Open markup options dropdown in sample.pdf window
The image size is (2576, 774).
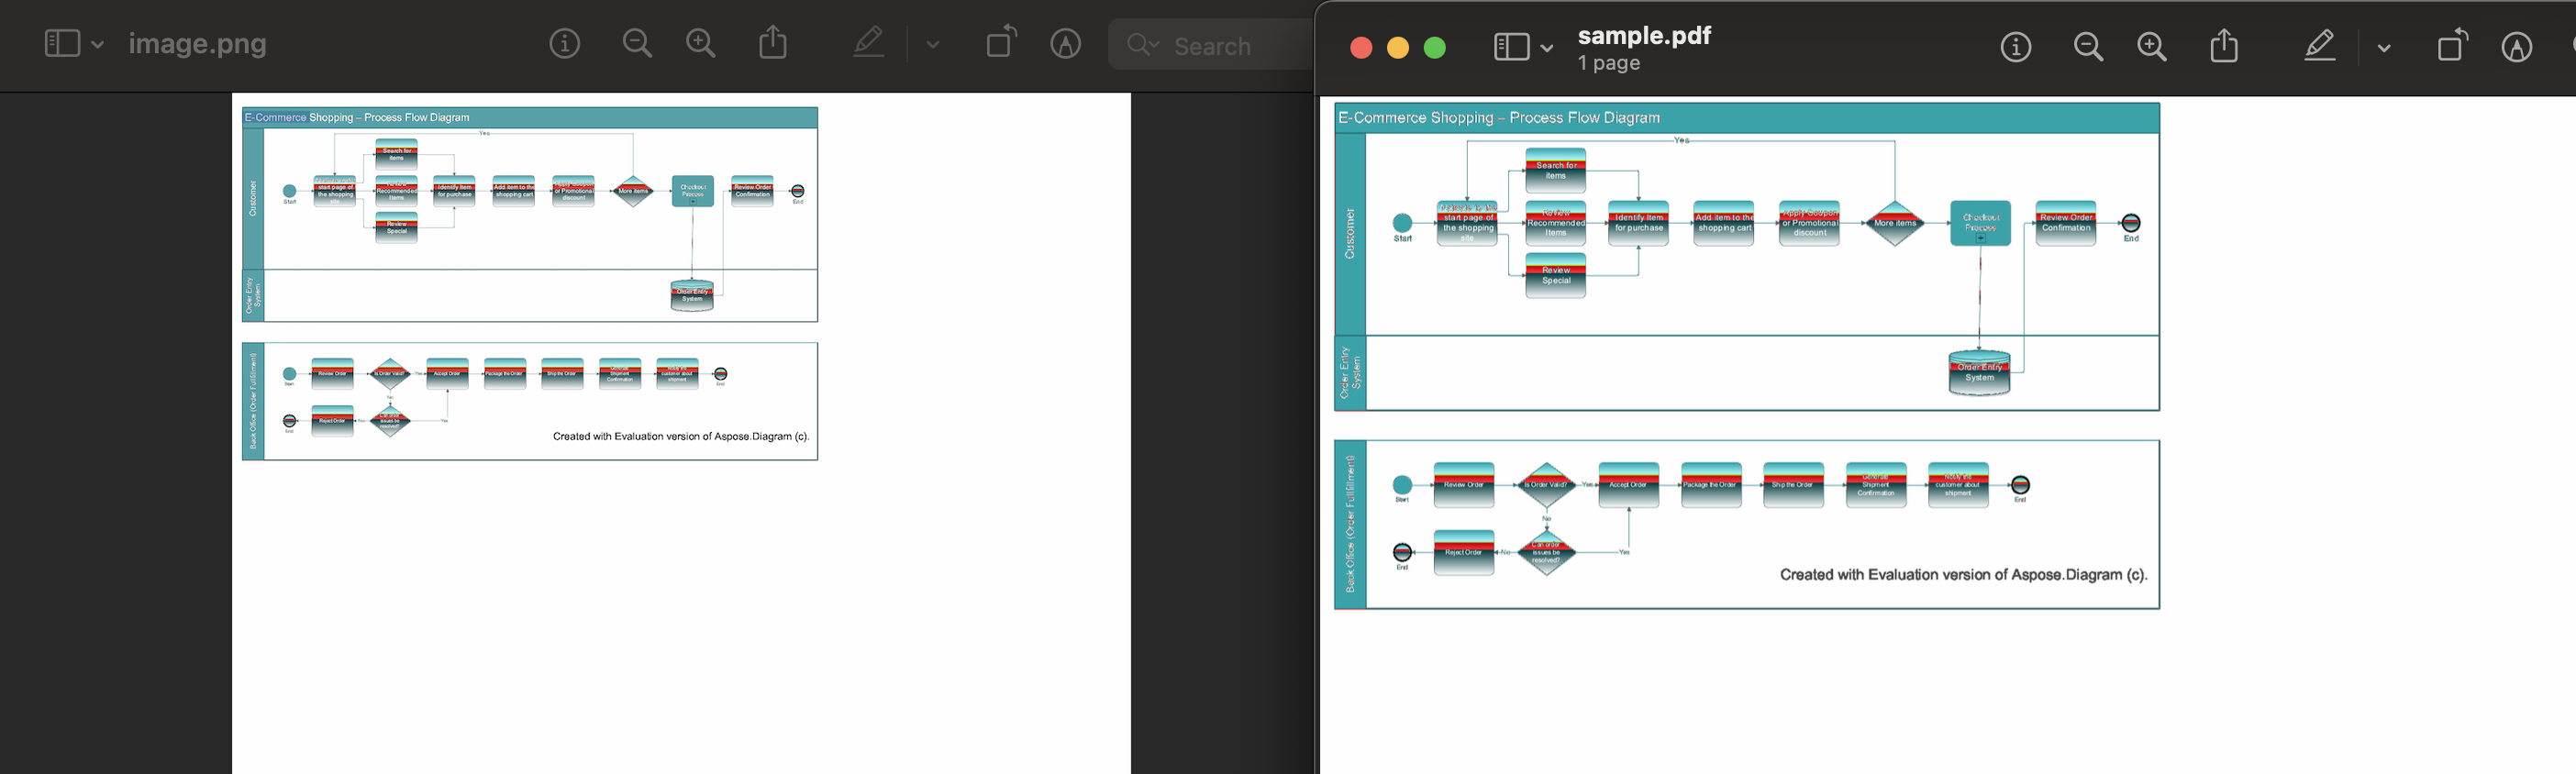point(2384,48)
